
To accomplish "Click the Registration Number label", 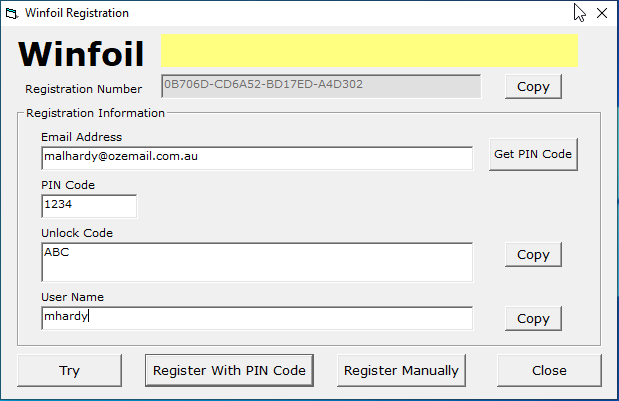I will 83,89.
